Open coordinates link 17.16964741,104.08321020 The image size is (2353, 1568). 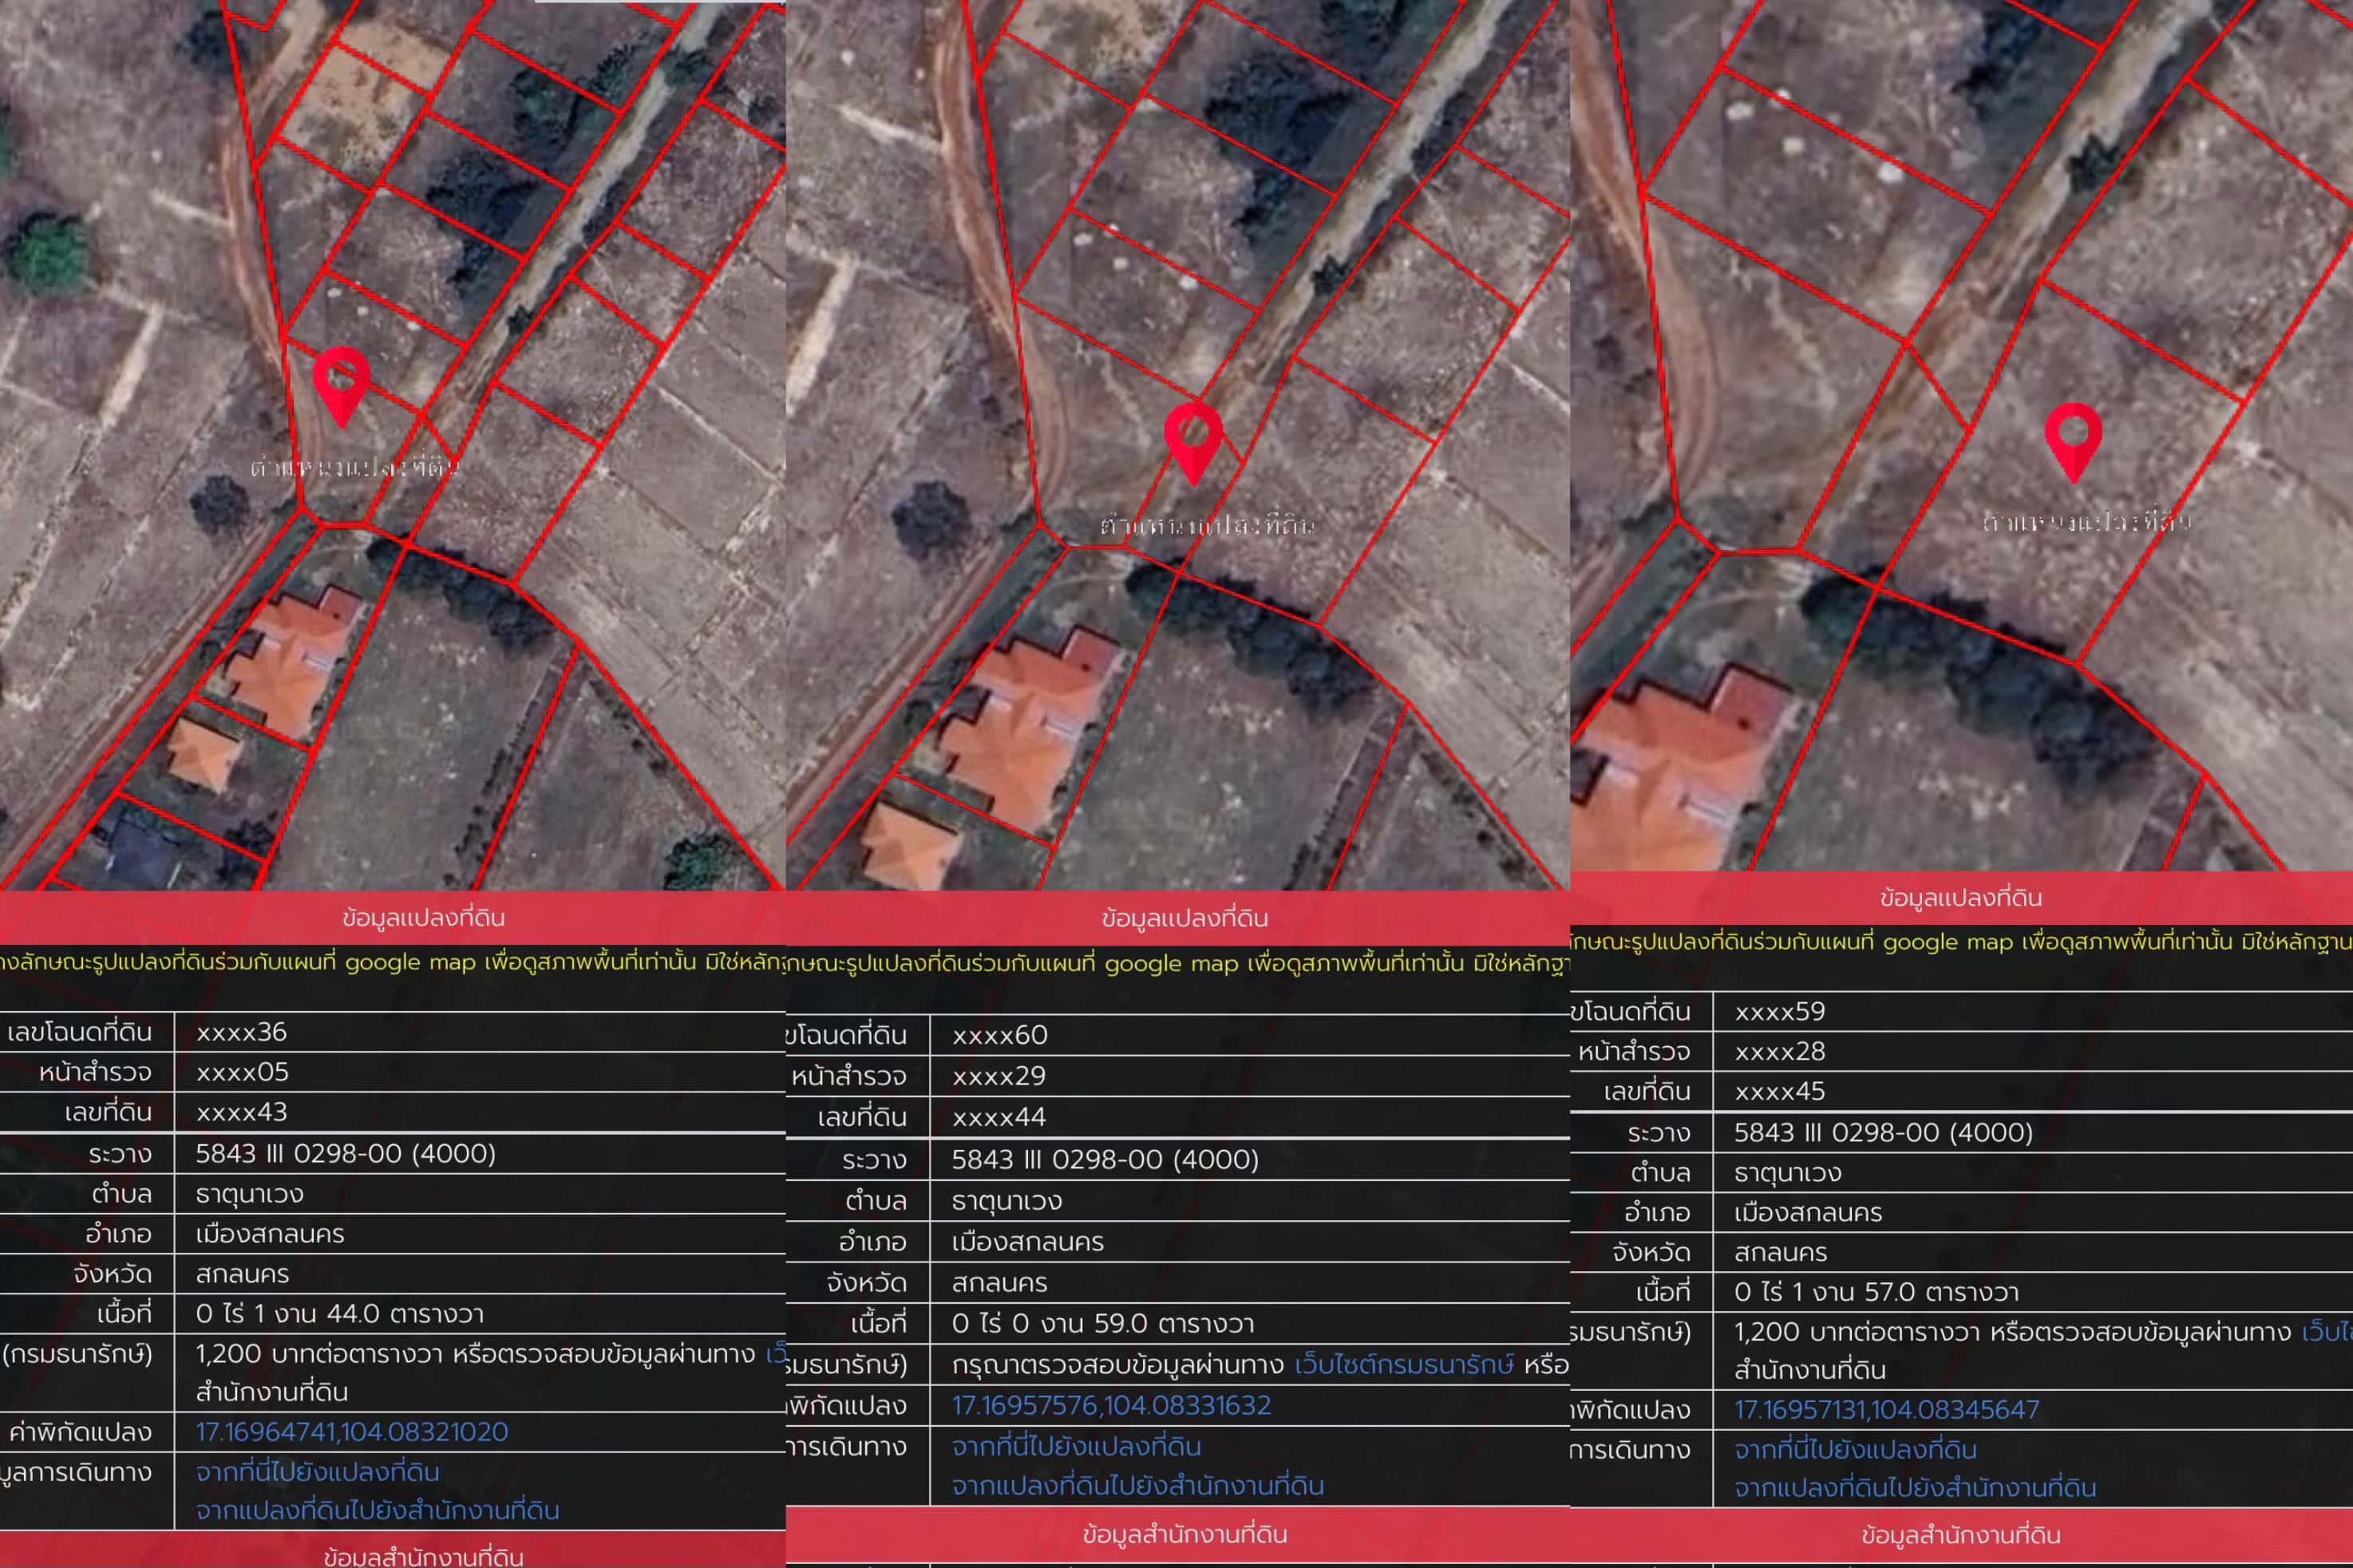[x=352, y=1432]
